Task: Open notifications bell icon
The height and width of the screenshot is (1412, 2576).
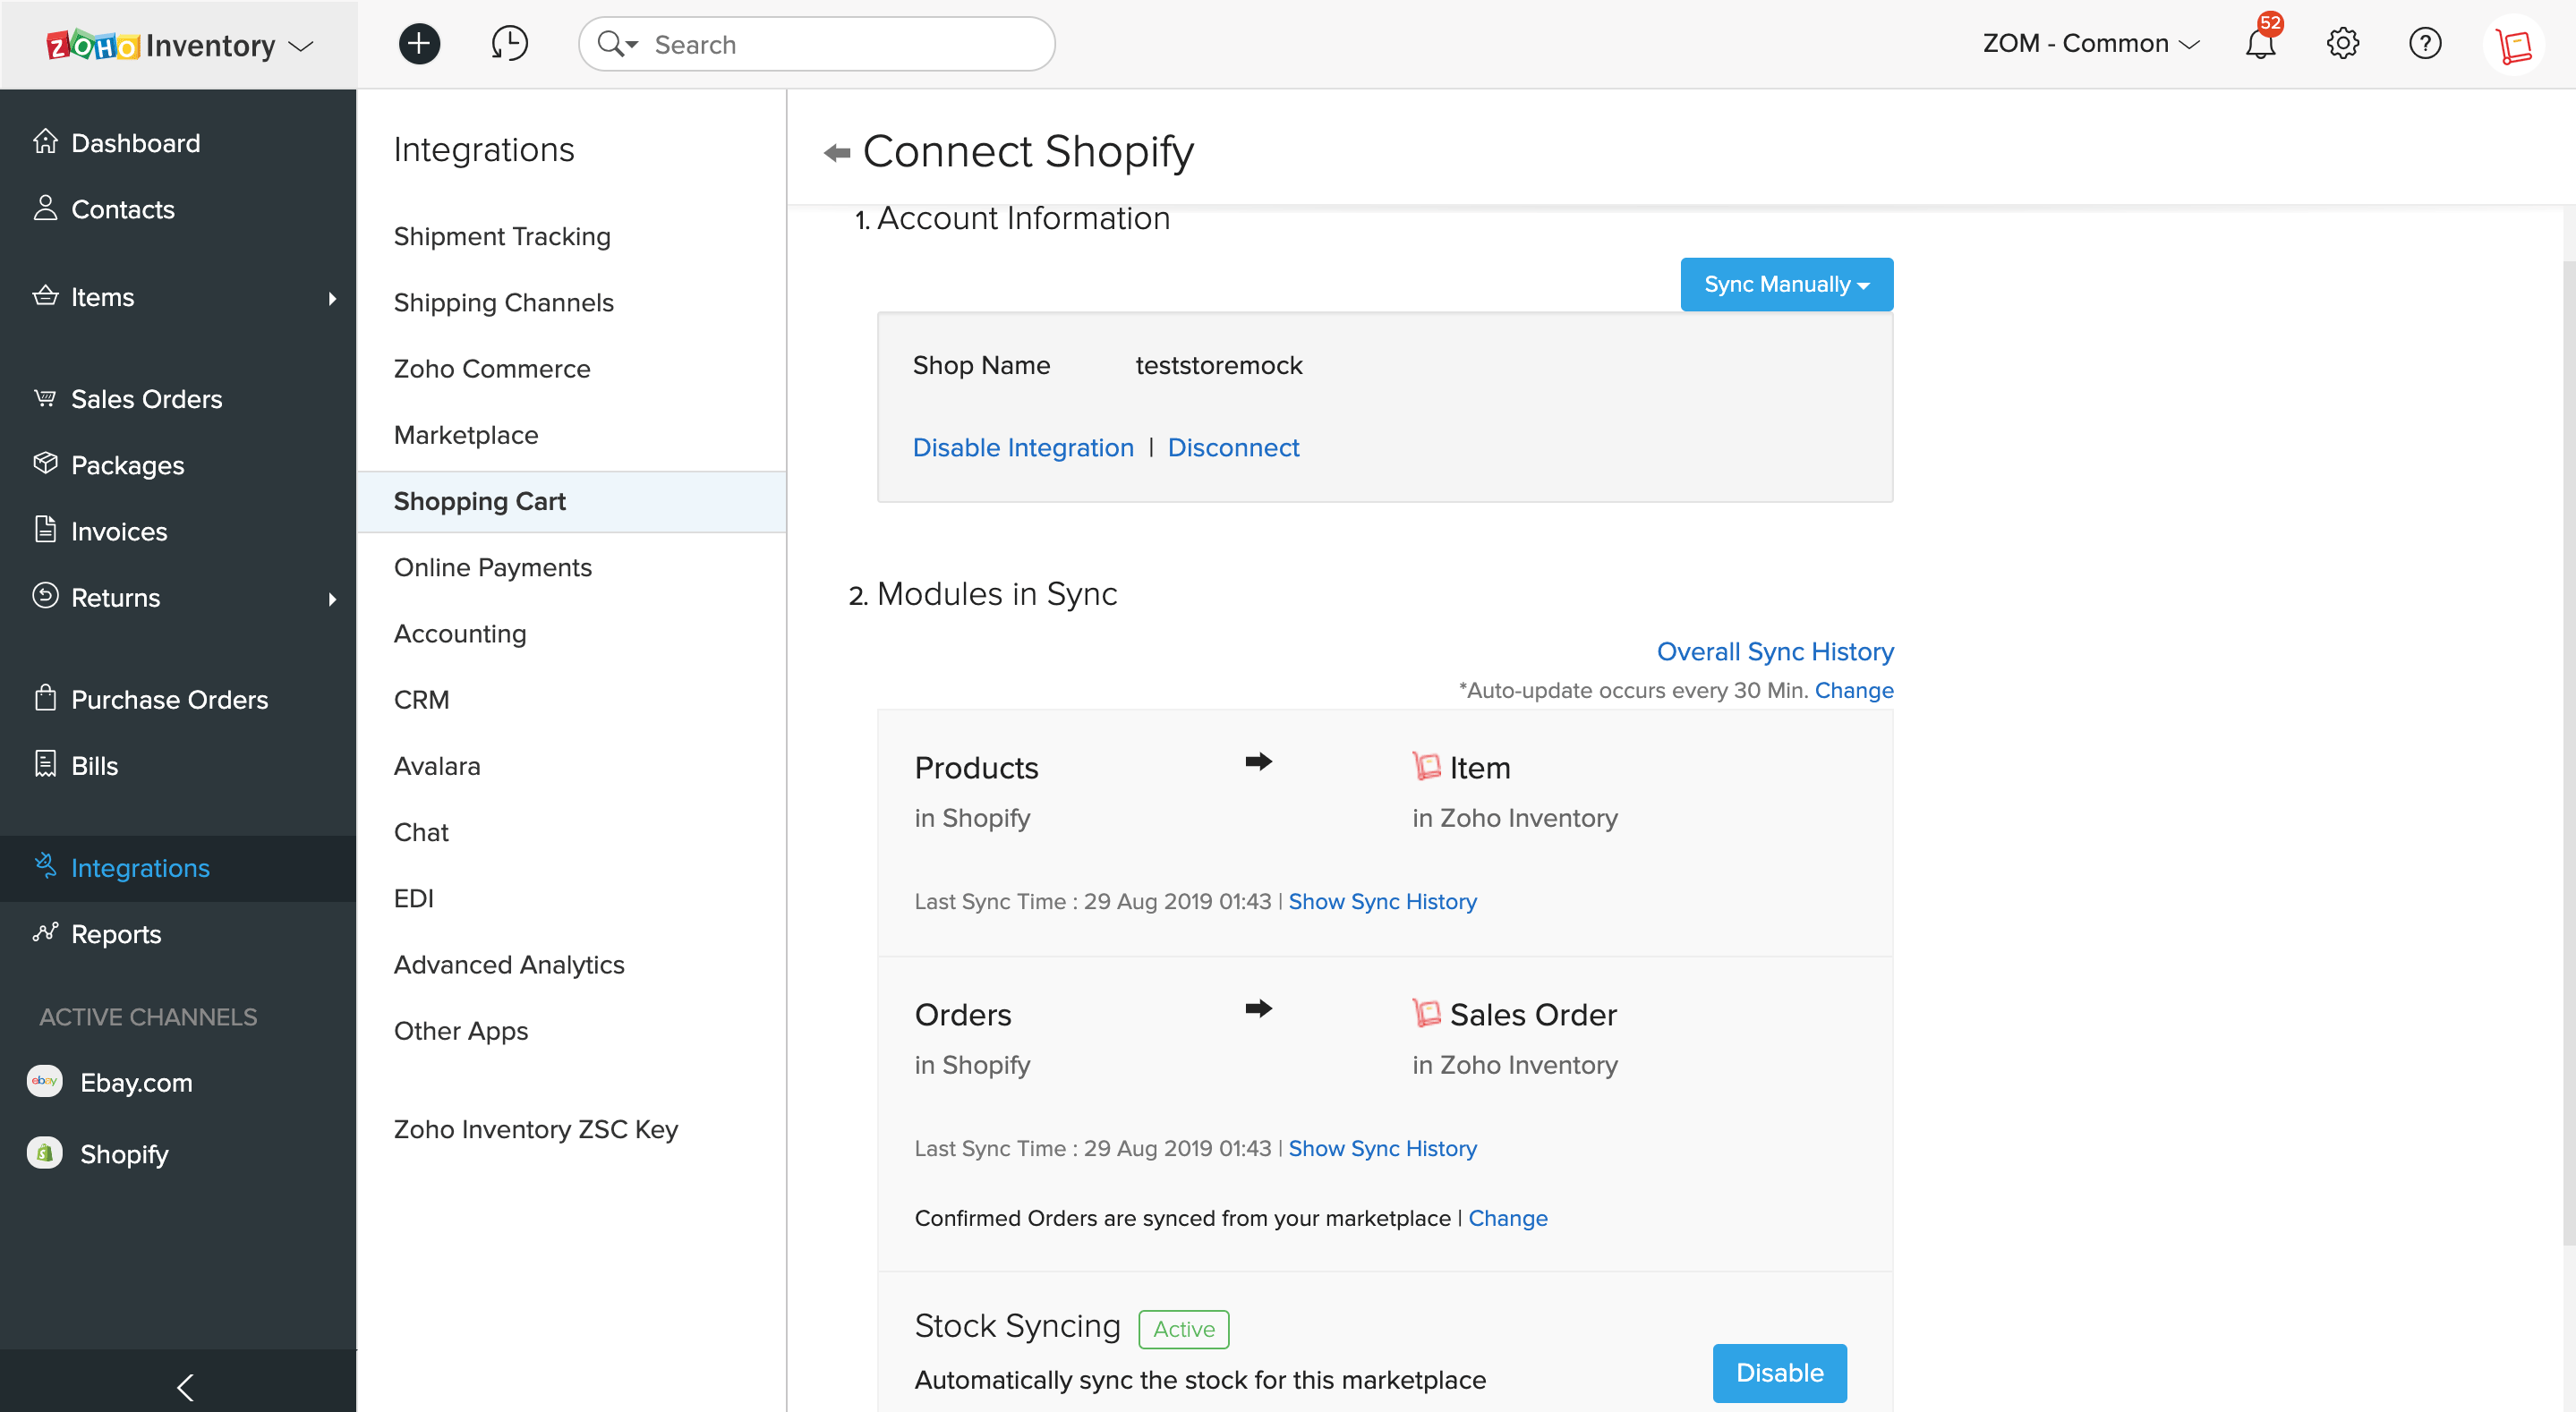Action: (2260, 44)
